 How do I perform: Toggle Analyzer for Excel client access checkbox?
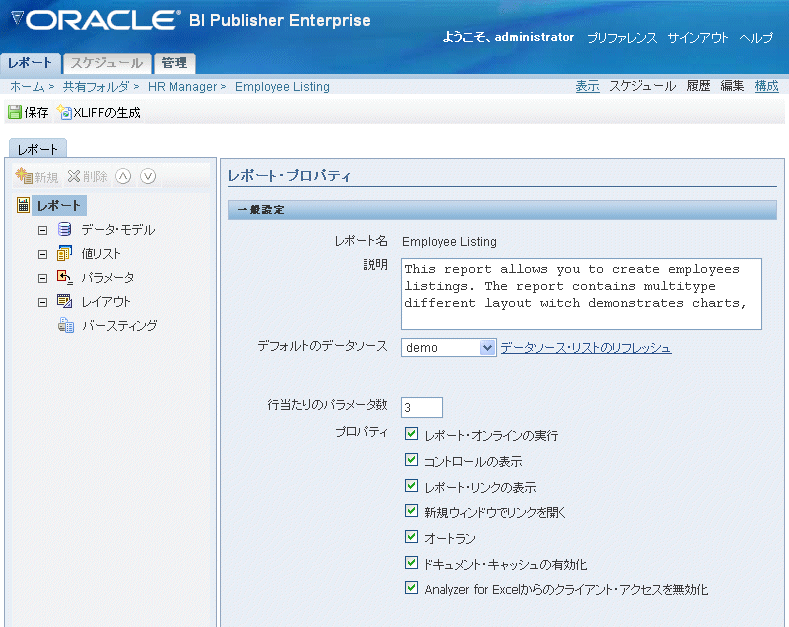click(x=411, y=588)
